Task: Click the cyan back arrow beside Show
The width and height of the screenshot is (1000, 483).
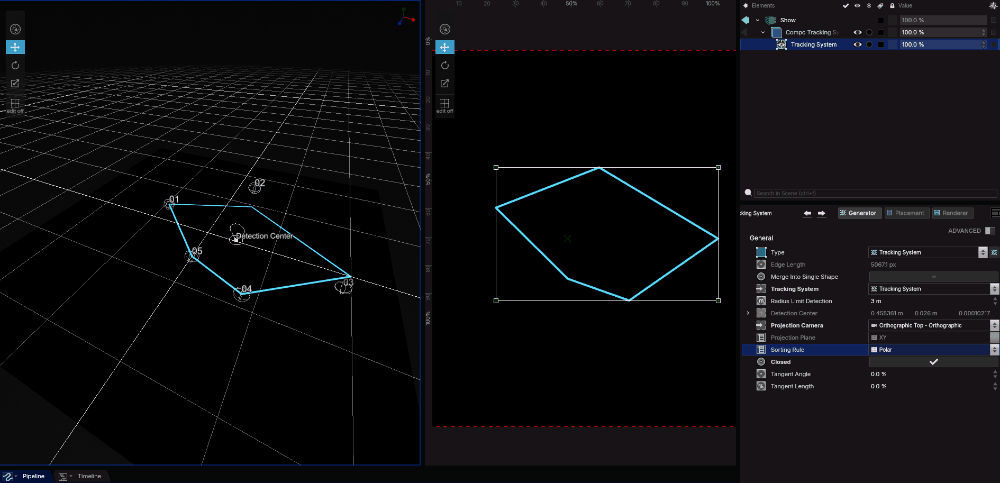Action: click(x=745, y=20)
